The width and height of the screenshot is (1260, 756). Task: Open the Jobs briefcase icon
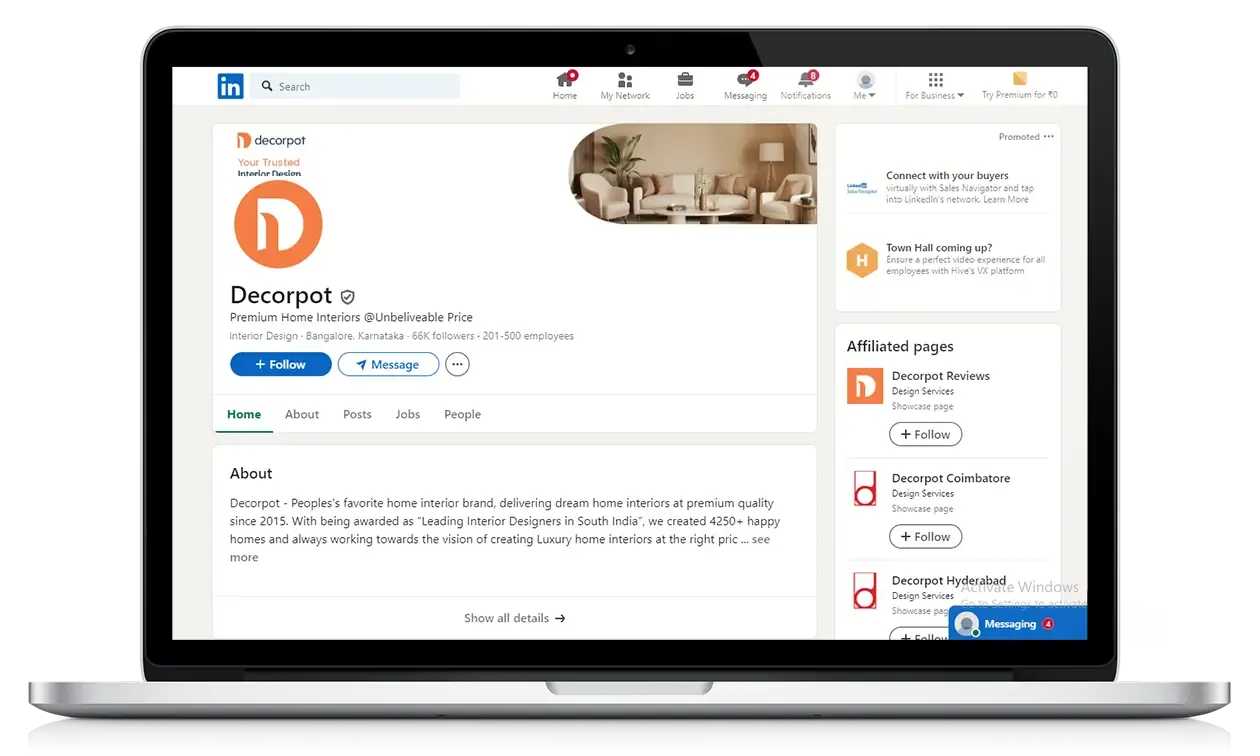click(685, 81)
